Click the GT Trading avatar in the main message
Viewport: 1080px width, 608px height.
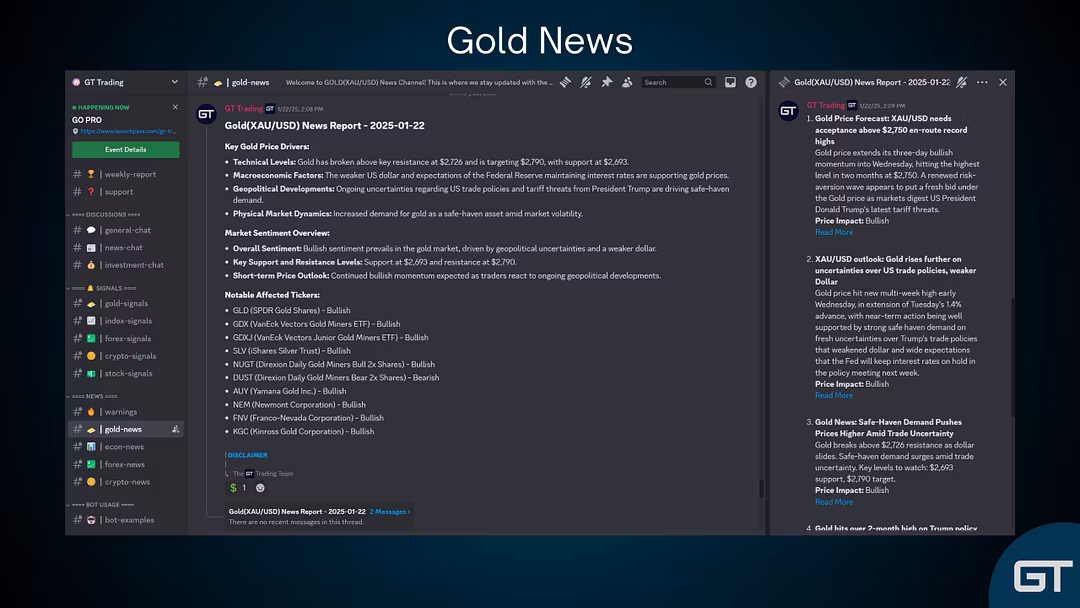206,114
